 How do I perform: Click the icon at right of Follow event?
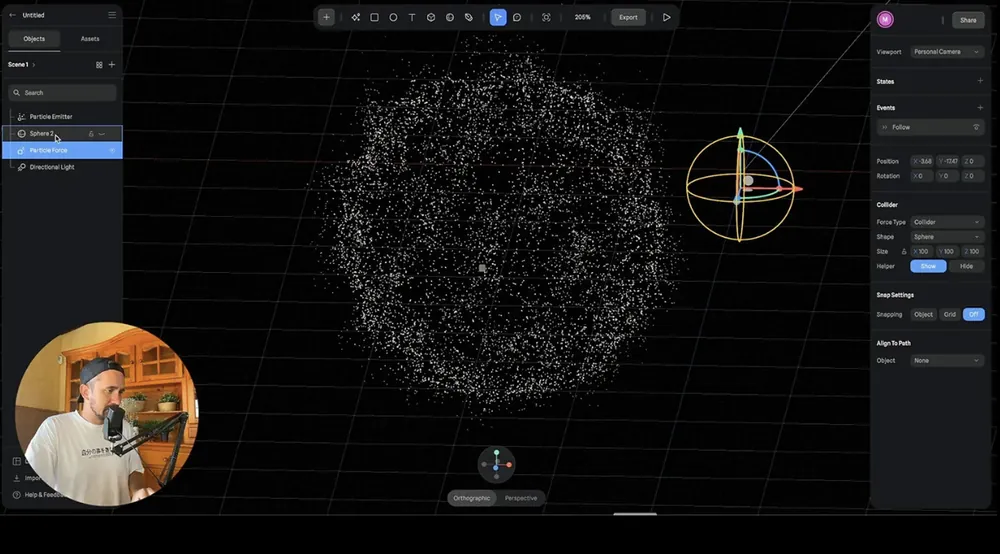coord(976,128)
